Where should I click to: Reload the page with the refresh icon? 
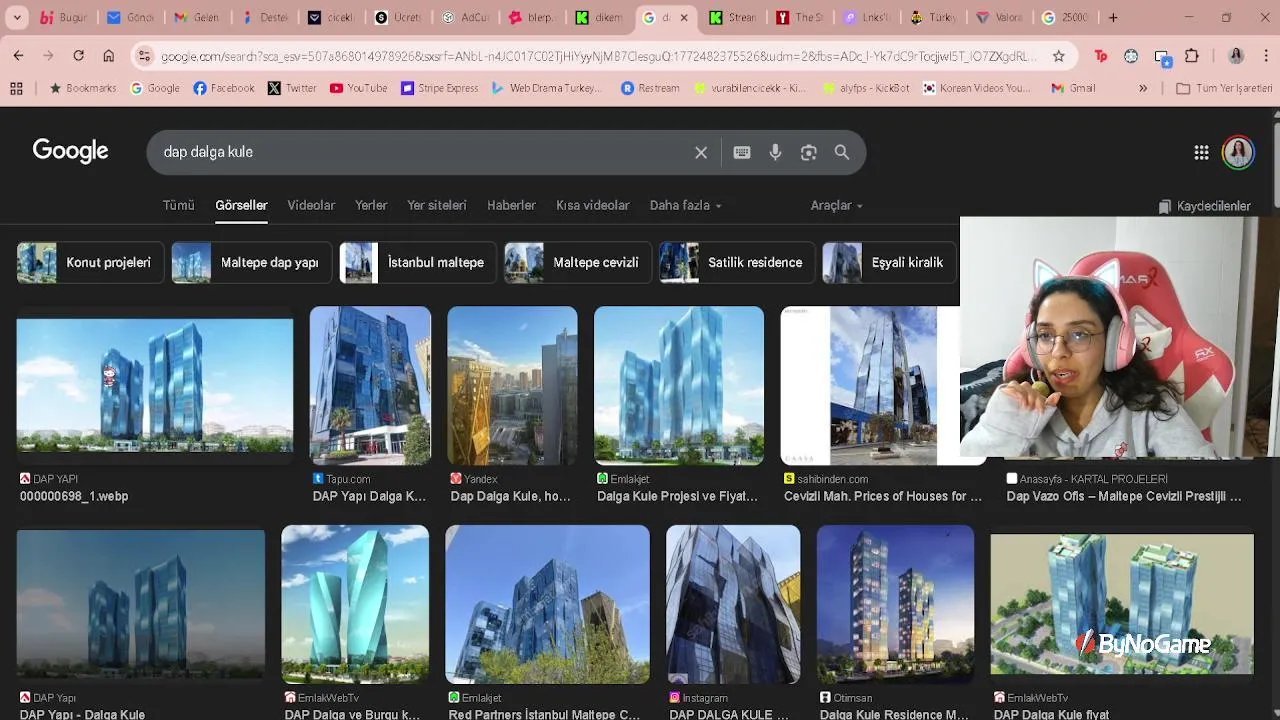coord(78,56)
